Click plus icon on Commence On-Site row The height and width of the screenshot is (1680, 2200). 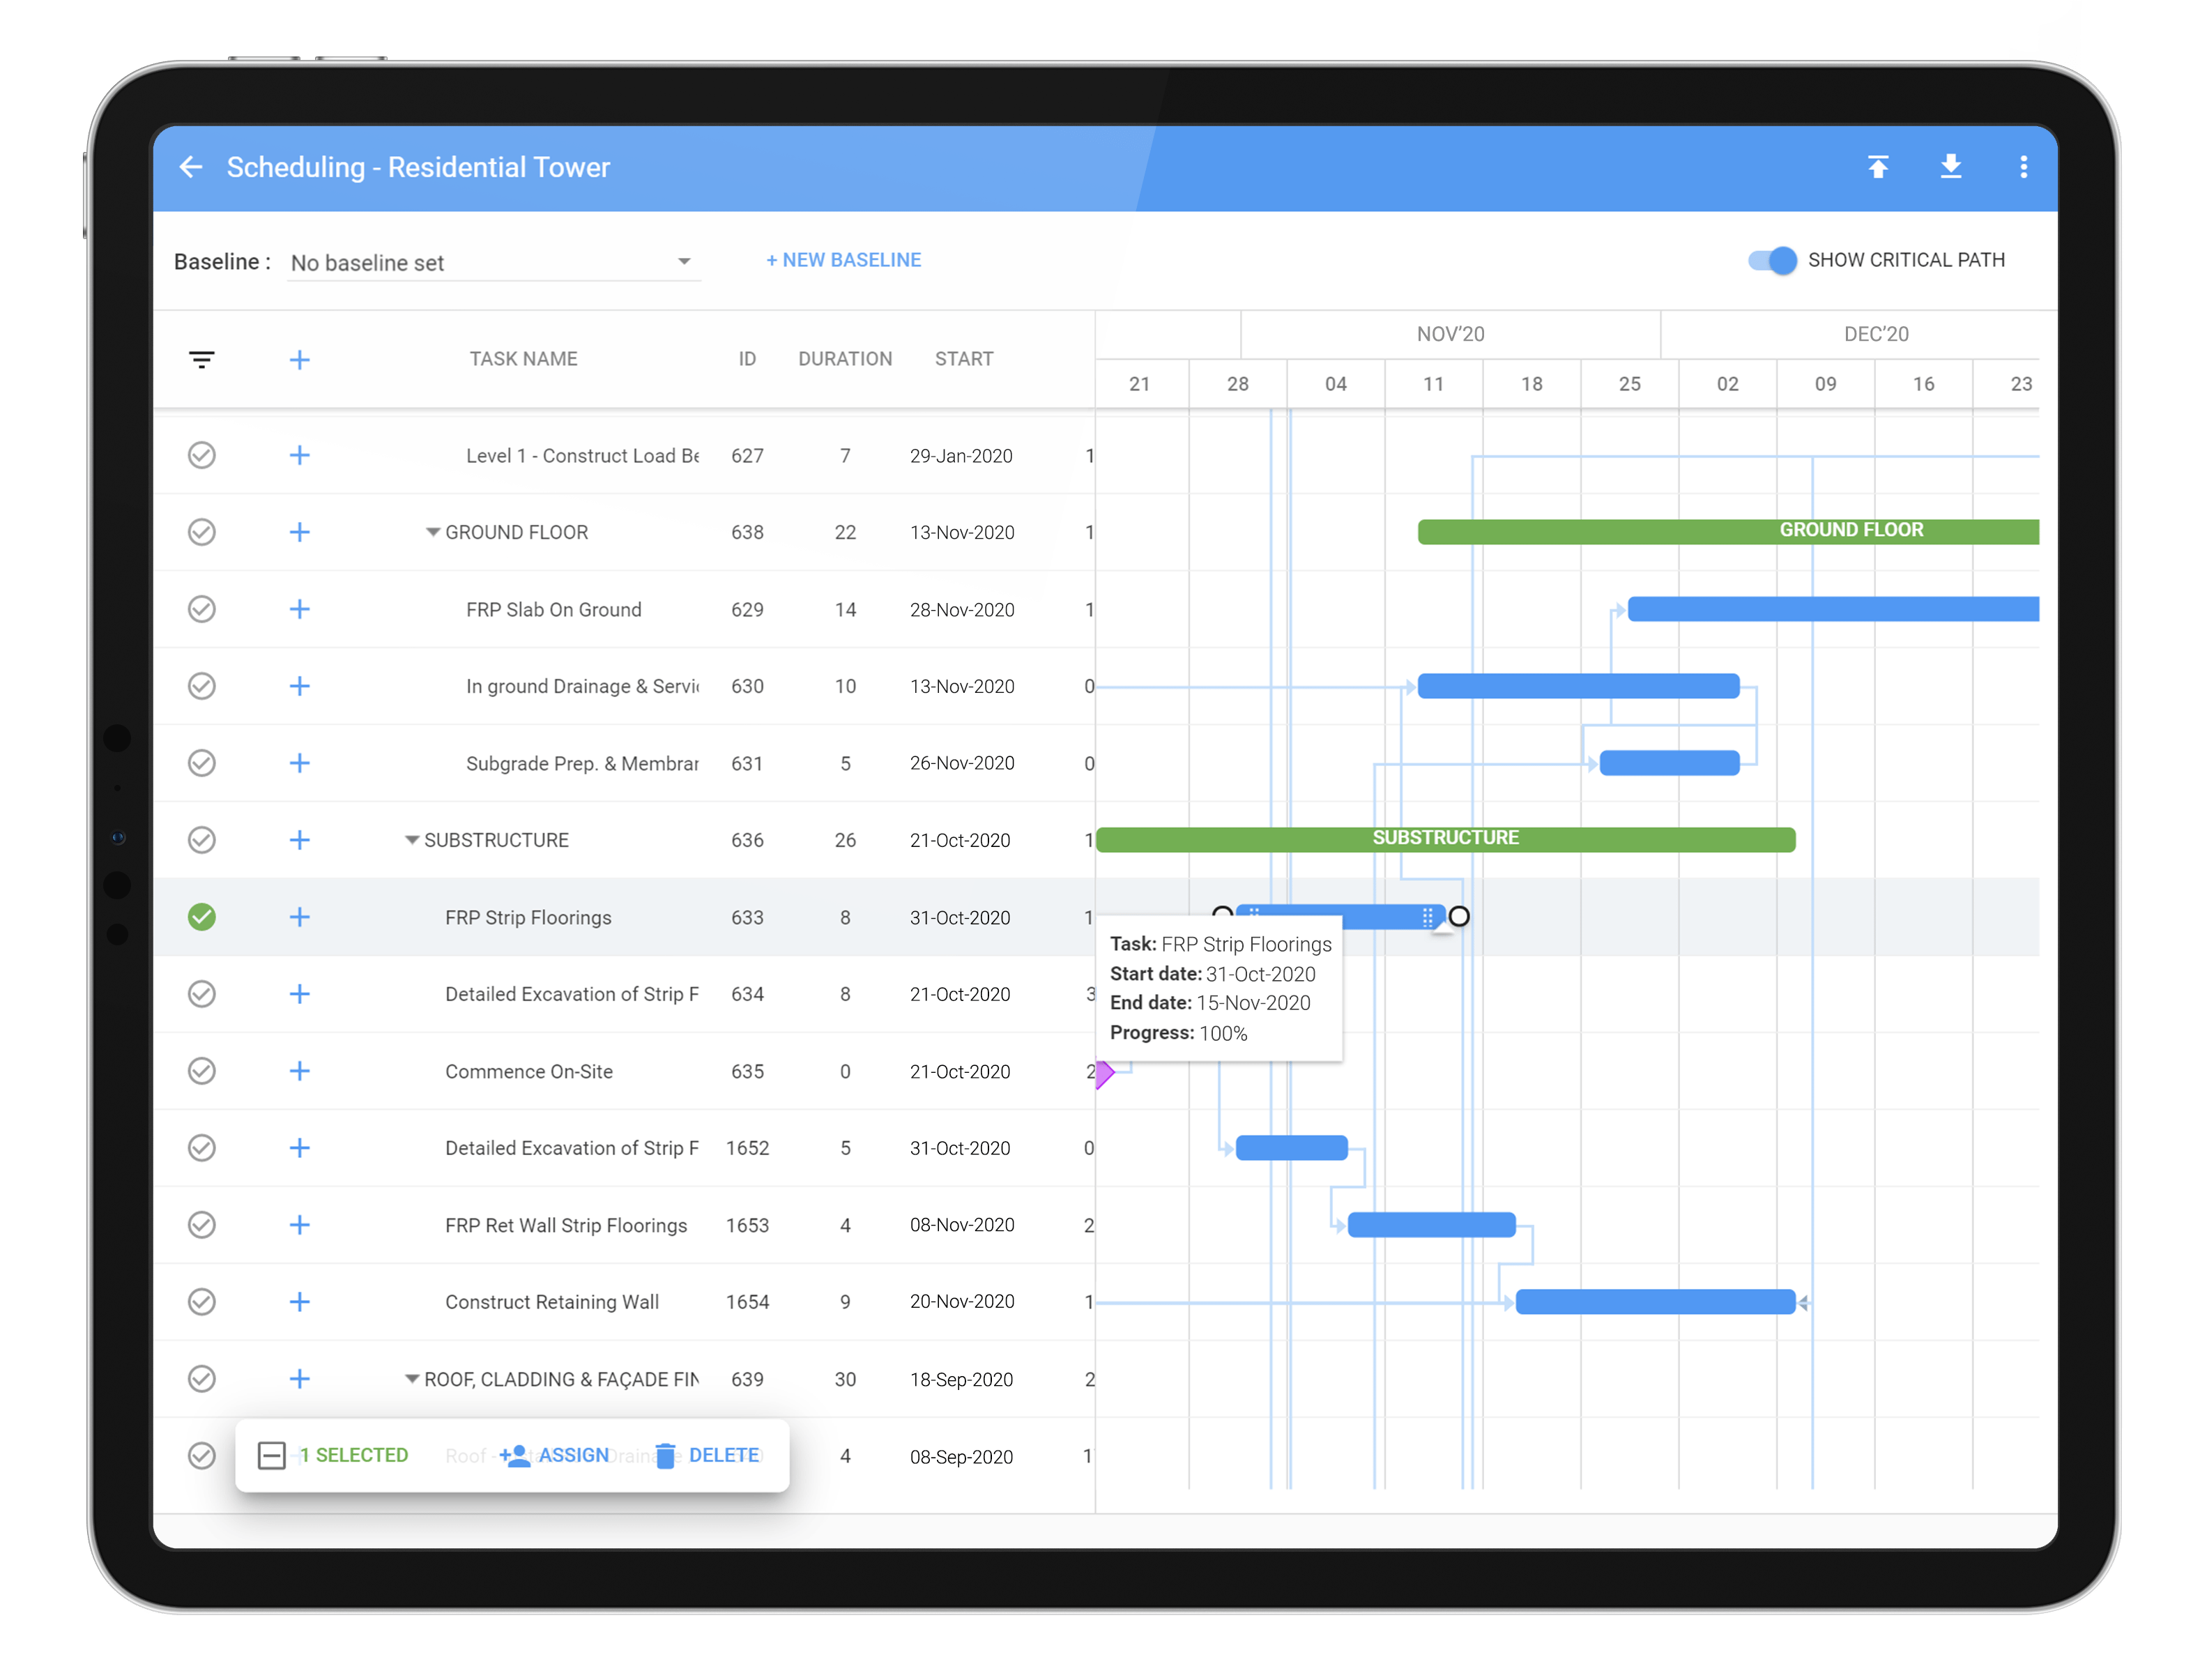point(300,1072)
